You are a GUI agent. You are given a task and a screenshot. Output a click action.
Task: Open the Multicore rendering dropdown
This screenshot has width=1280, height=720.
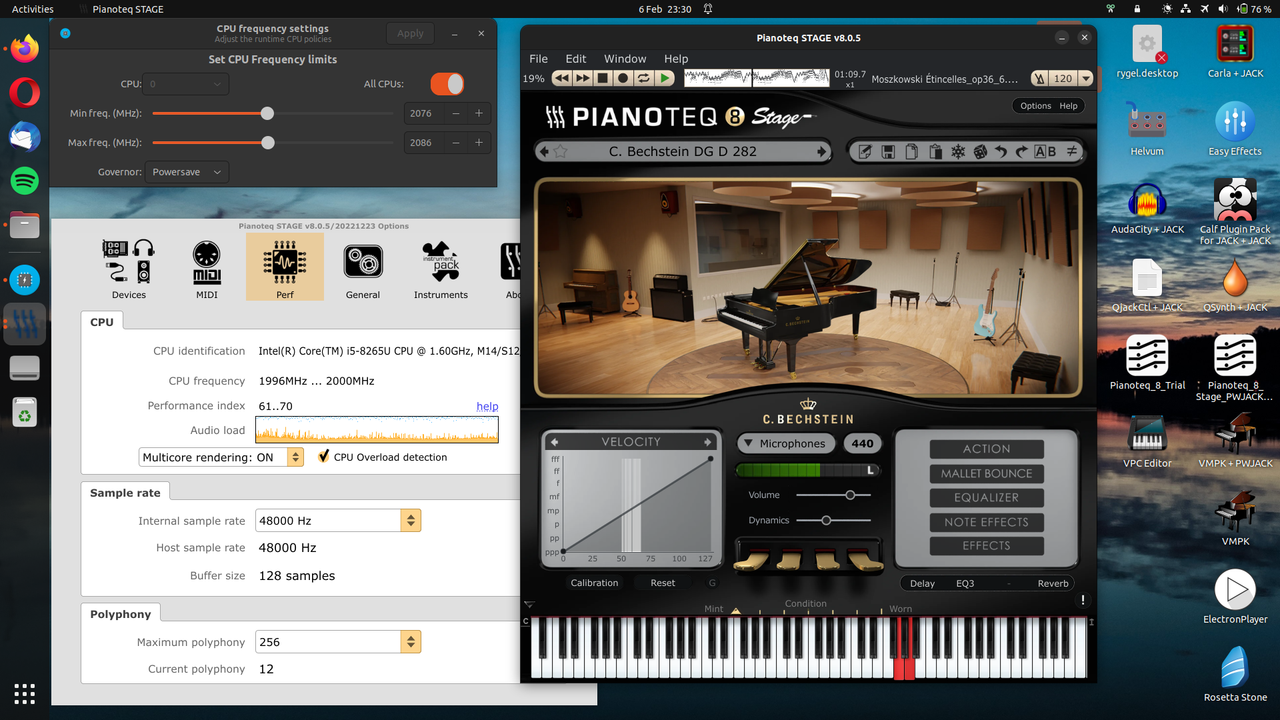click(222, 457)
